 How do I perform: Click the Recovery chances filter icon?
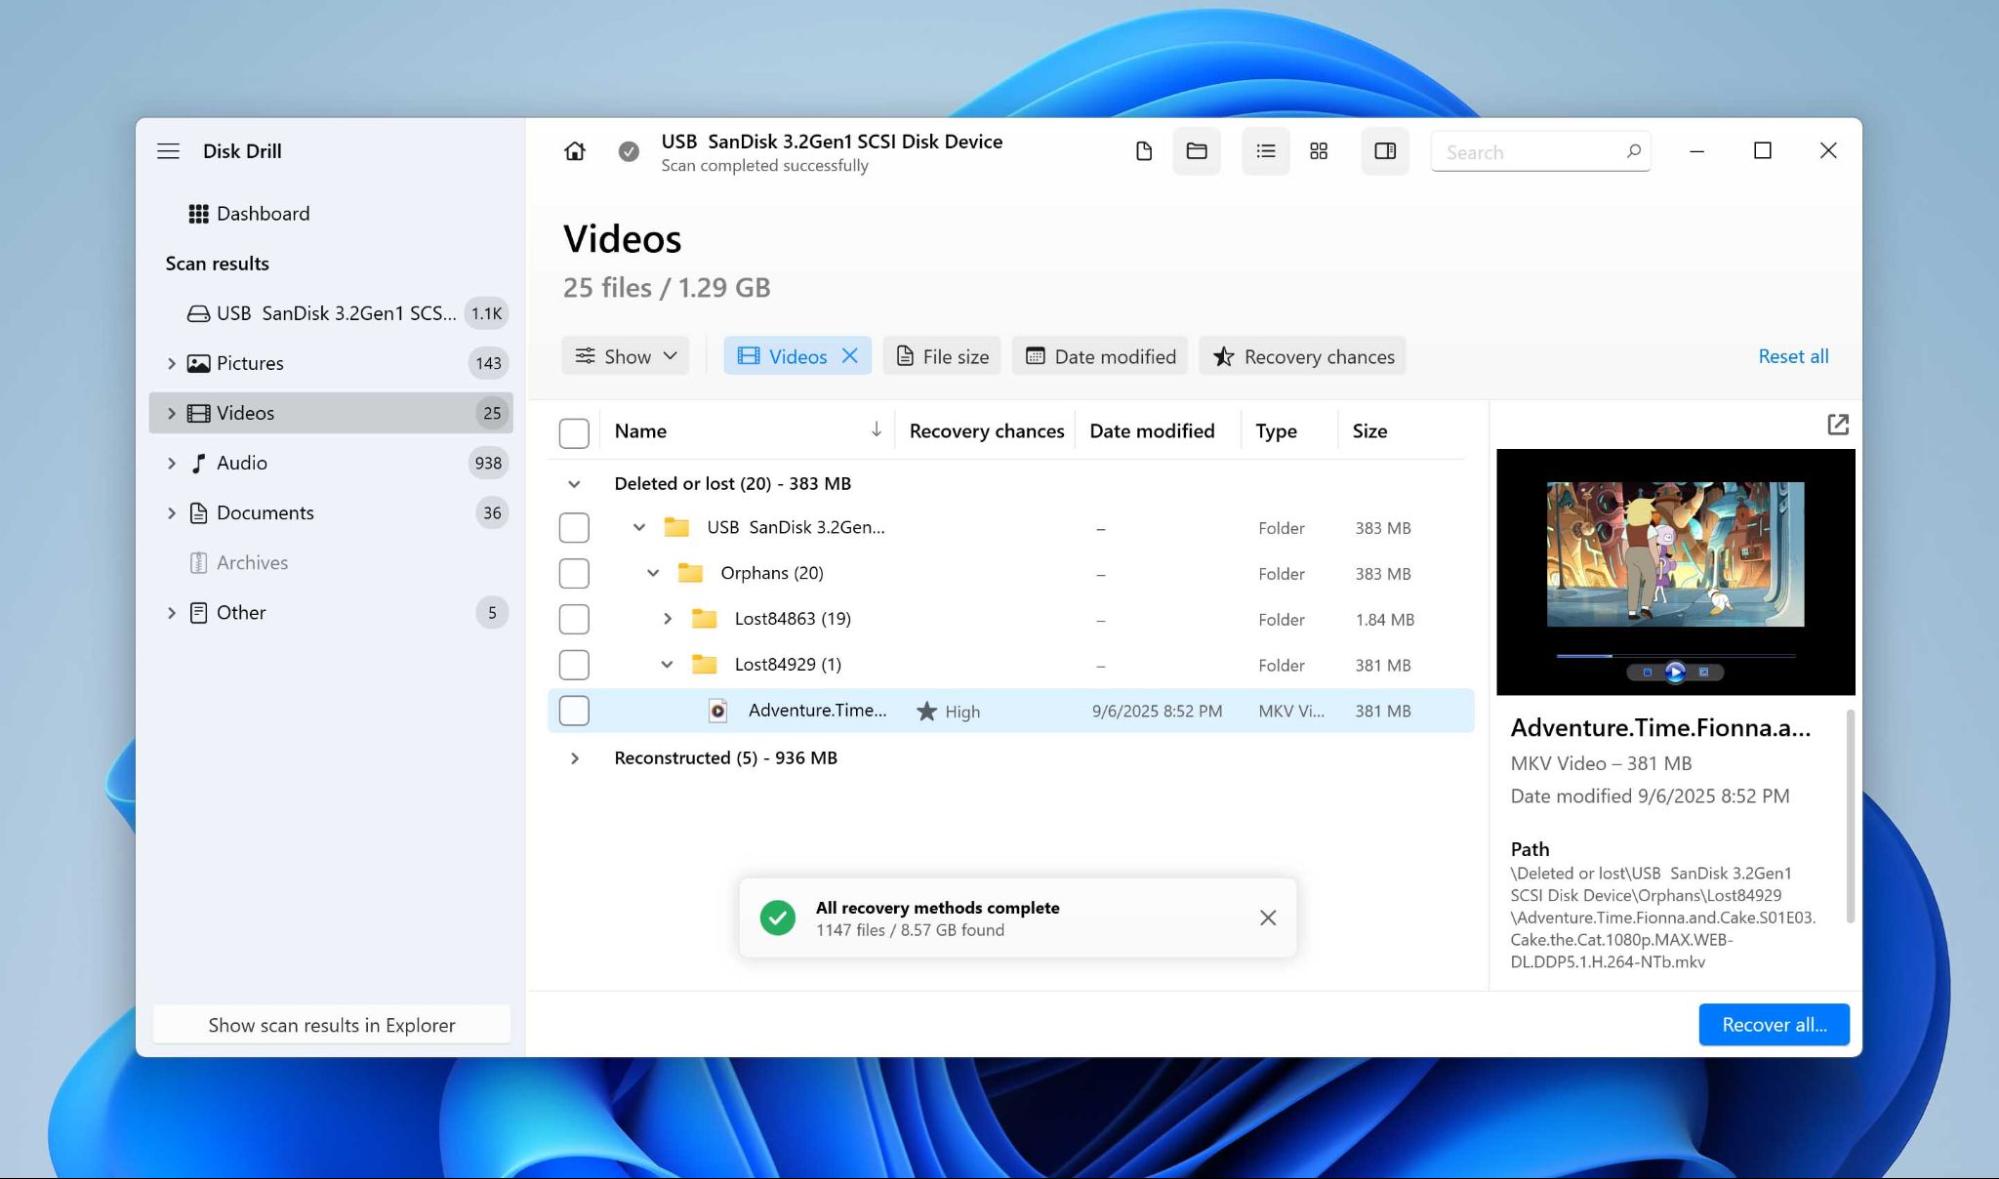coord(1223,356)
